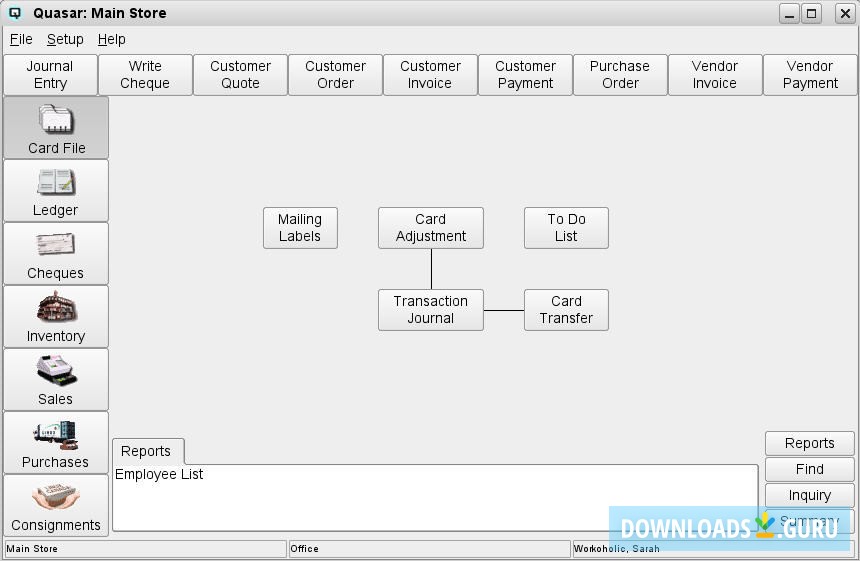Maximize the Quasar window
This screenshot has width=860, height=561.
pos(811,13)
